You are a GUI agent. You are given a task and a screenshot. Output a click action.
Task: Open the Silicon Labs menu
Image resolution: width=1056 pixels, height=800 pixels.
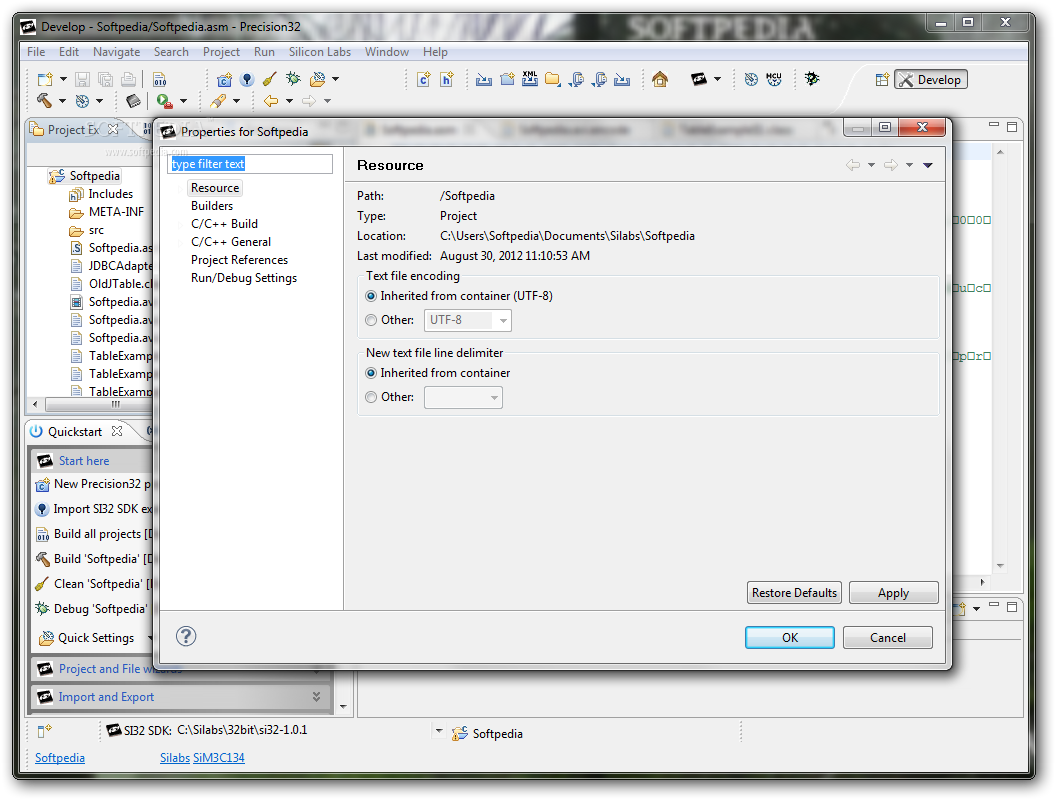(x=320, y=52)
